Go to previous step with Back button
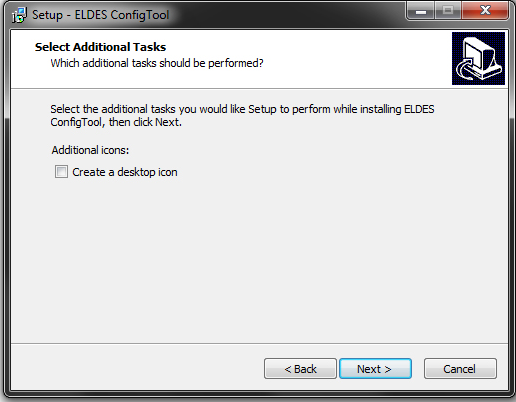516x402 pixels. 300,369
